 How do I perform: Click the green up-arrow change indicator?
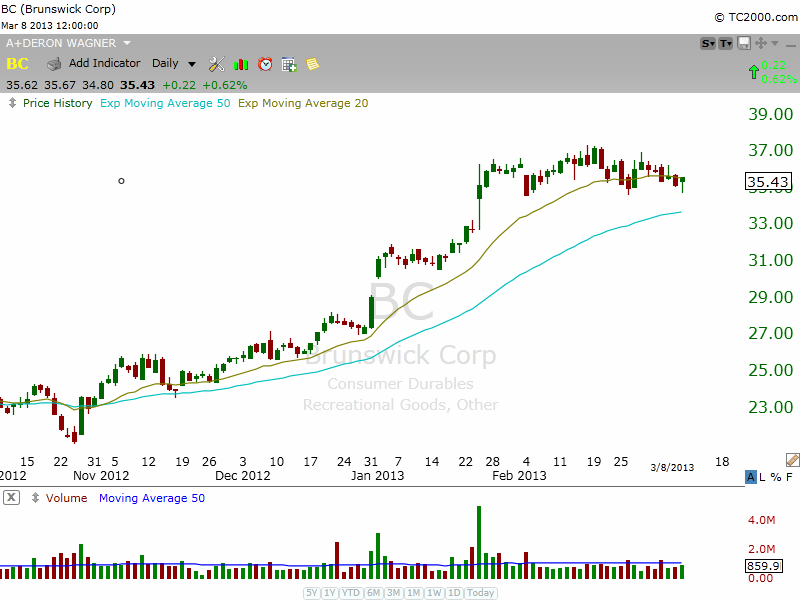(754, 72)
